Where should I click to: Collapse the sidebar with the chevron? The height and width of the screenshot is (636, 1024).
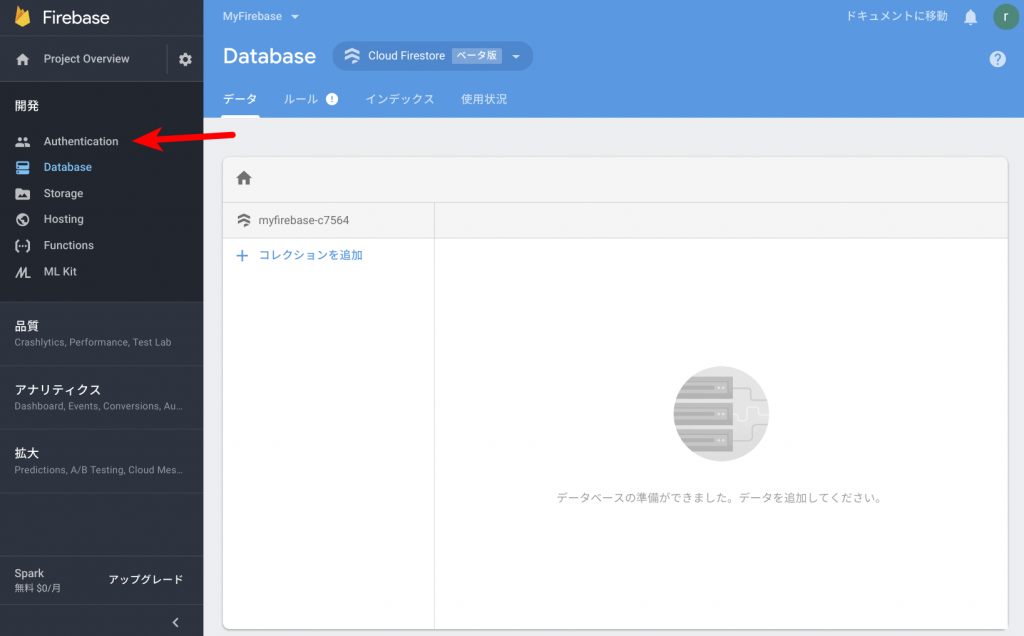pos(176,621)
